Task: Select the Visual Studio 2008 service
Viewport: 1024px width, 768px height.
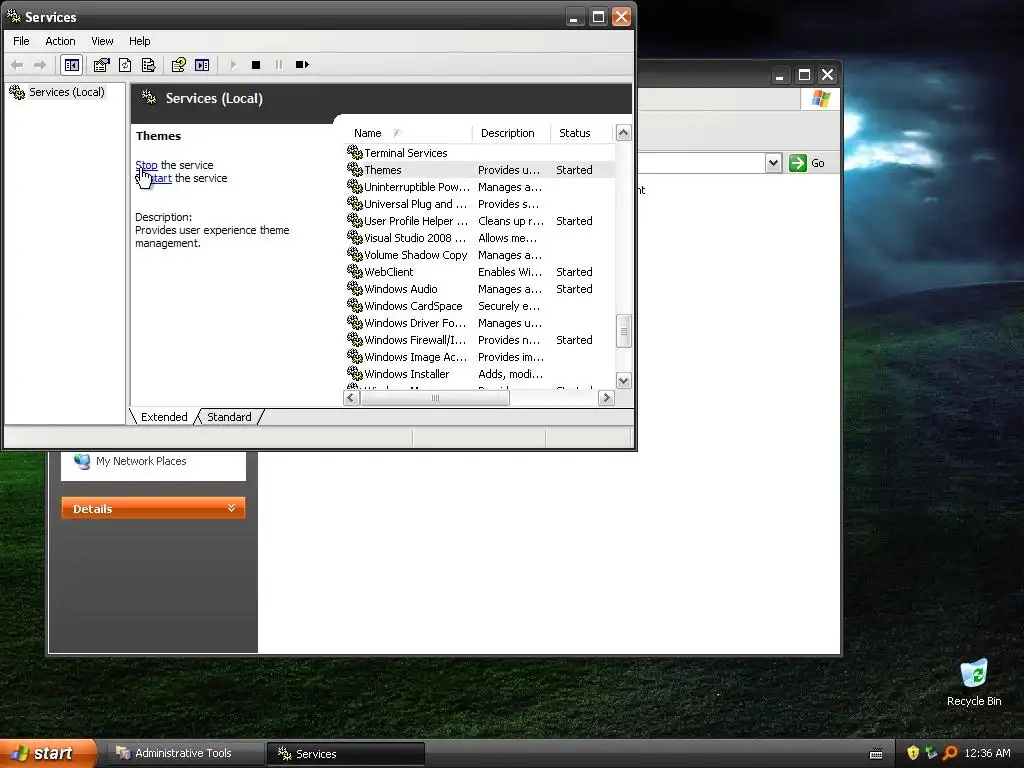Action: (x=480, y=238)
